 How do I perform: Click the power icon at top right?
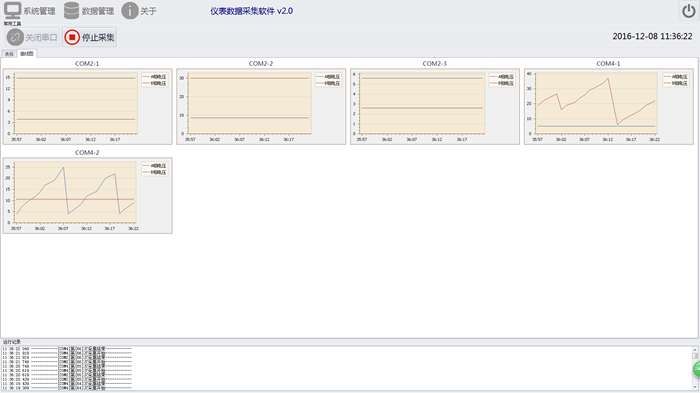coord(689,11)
